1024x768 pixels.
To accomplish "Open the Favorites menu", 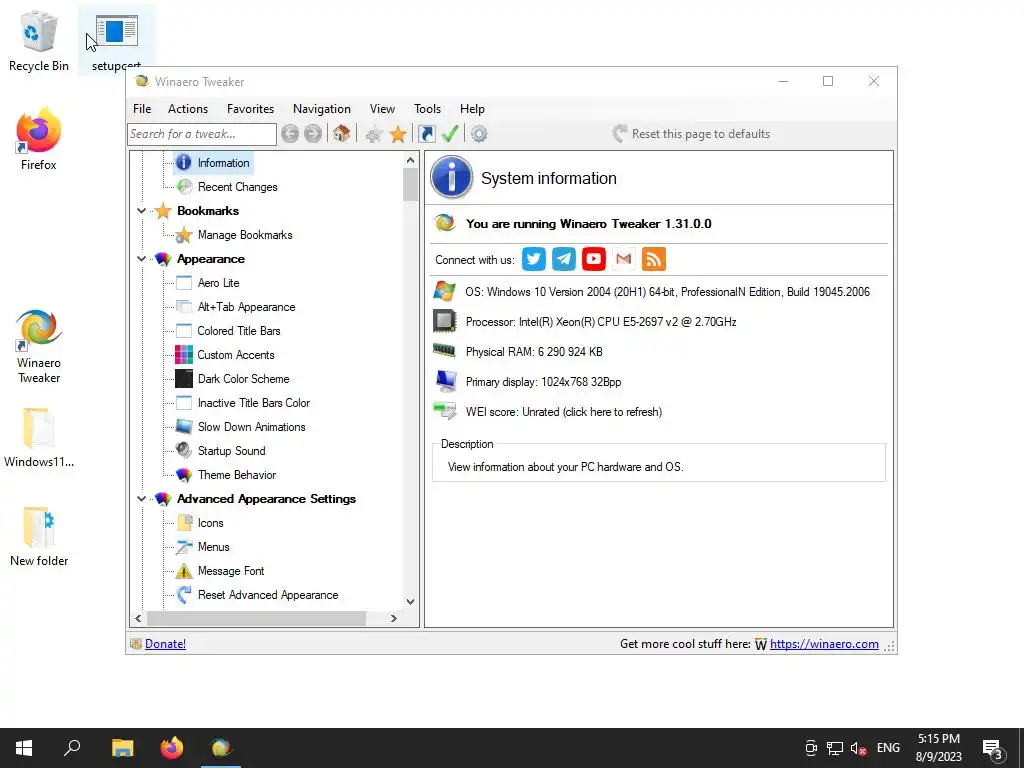I will pyautogui.click(x=250, y=109).
